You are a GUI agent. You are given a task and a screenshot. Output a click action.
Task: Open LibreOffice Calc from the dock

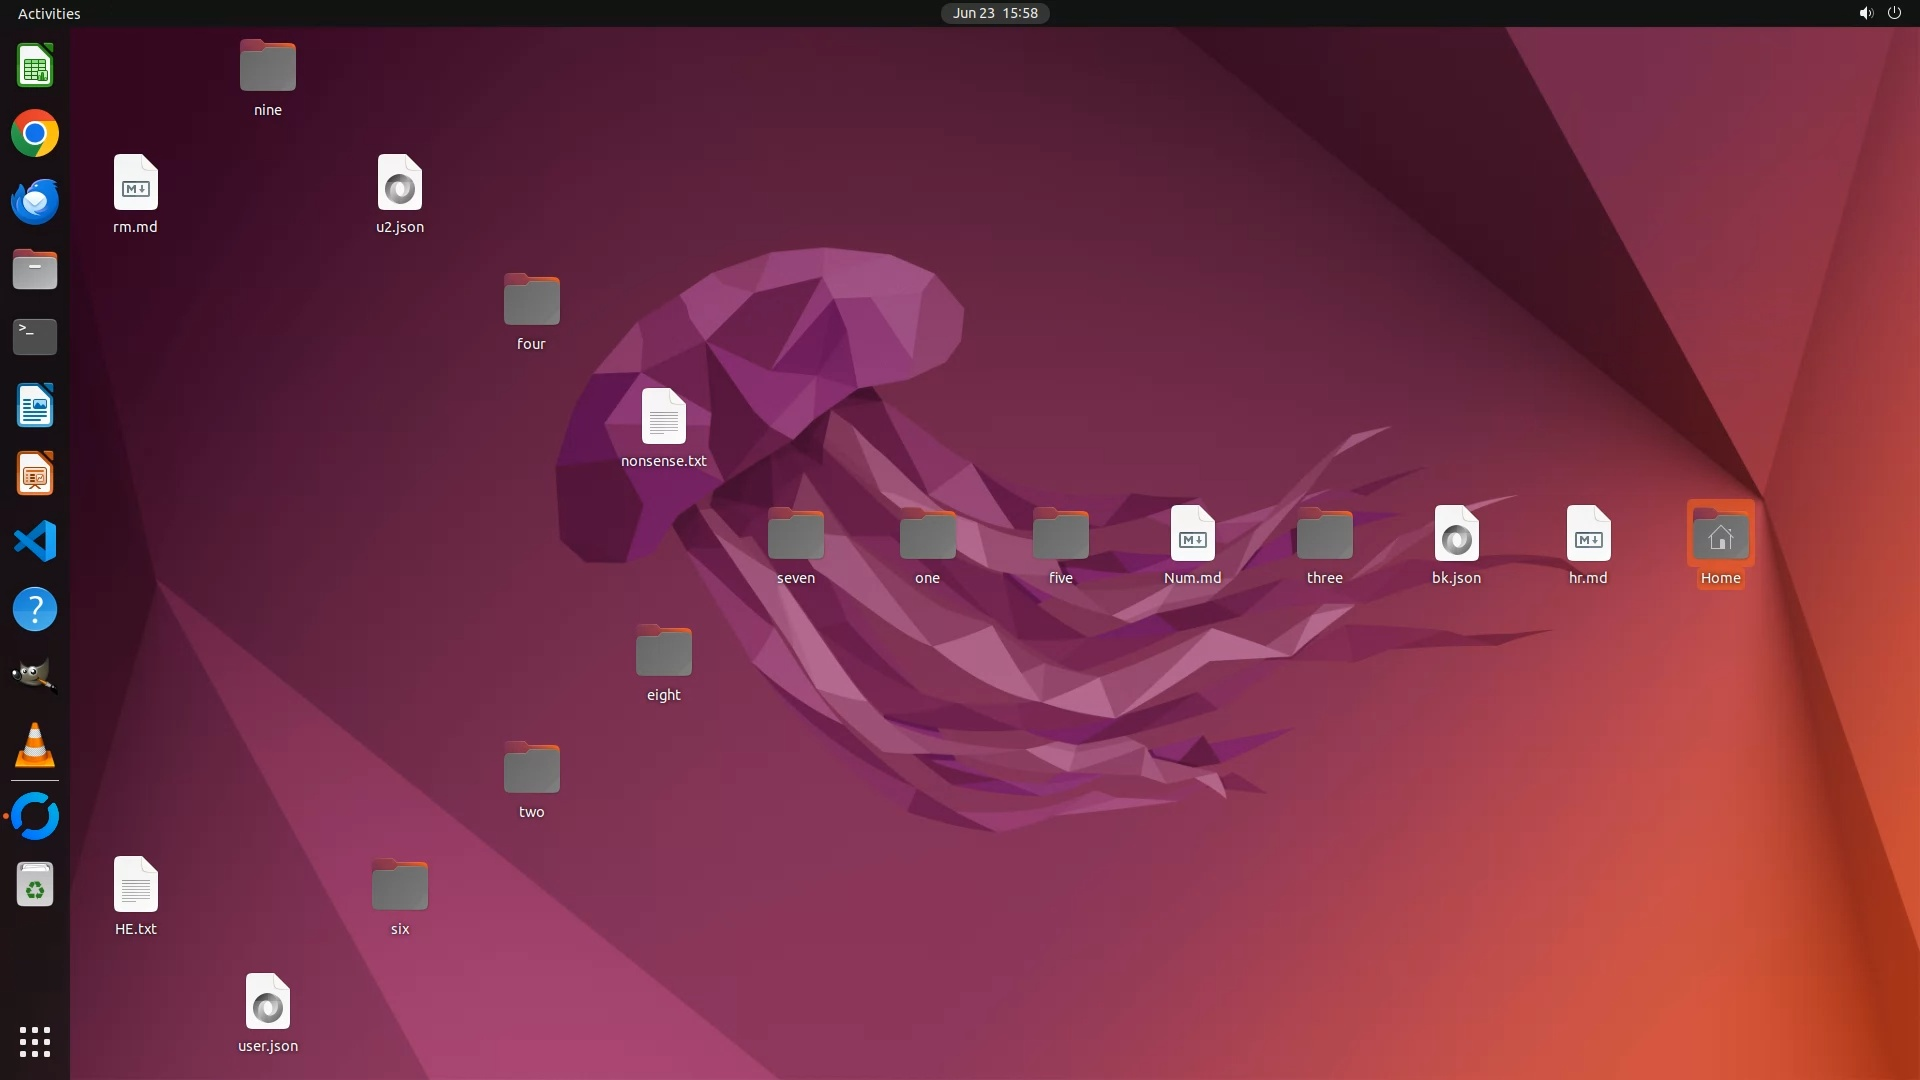tap(35, 66)
